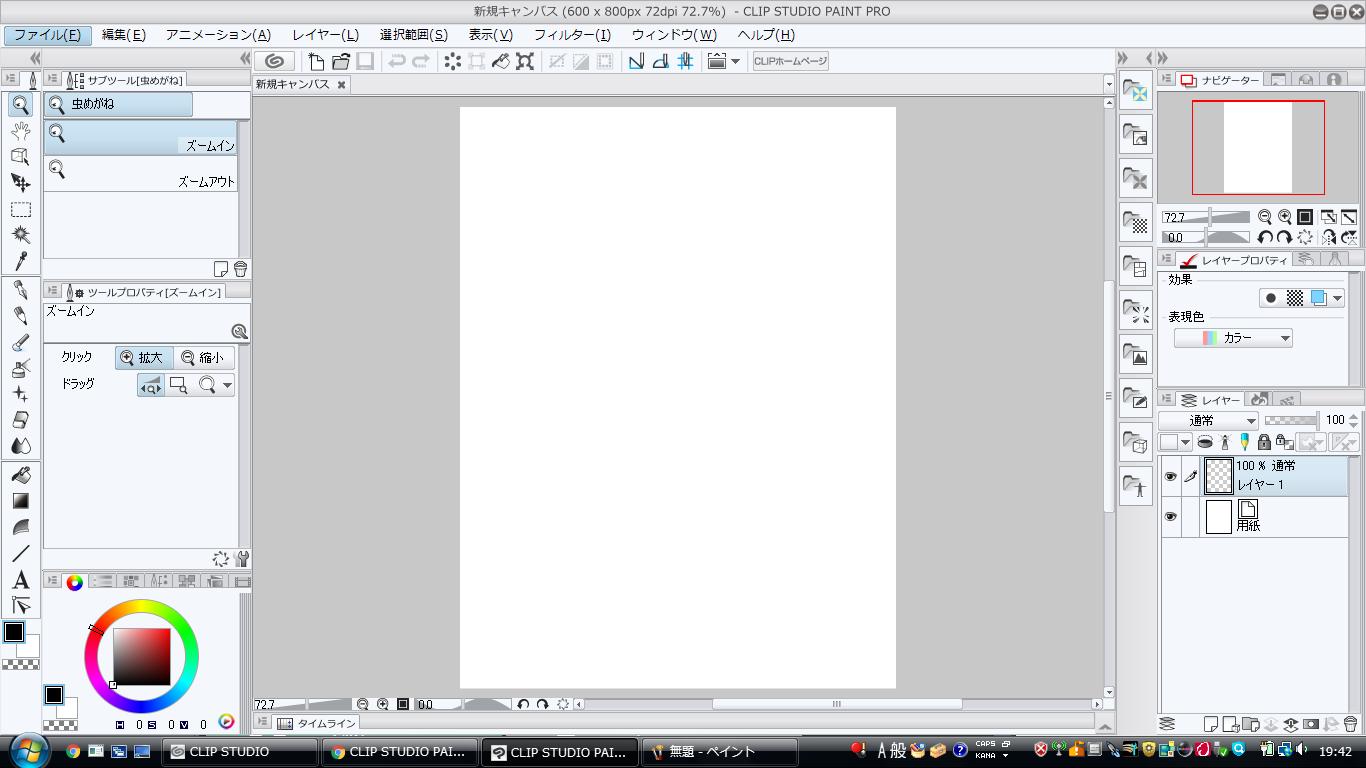Choose the ズームアウト sub tool

click(x=140, y=173)
